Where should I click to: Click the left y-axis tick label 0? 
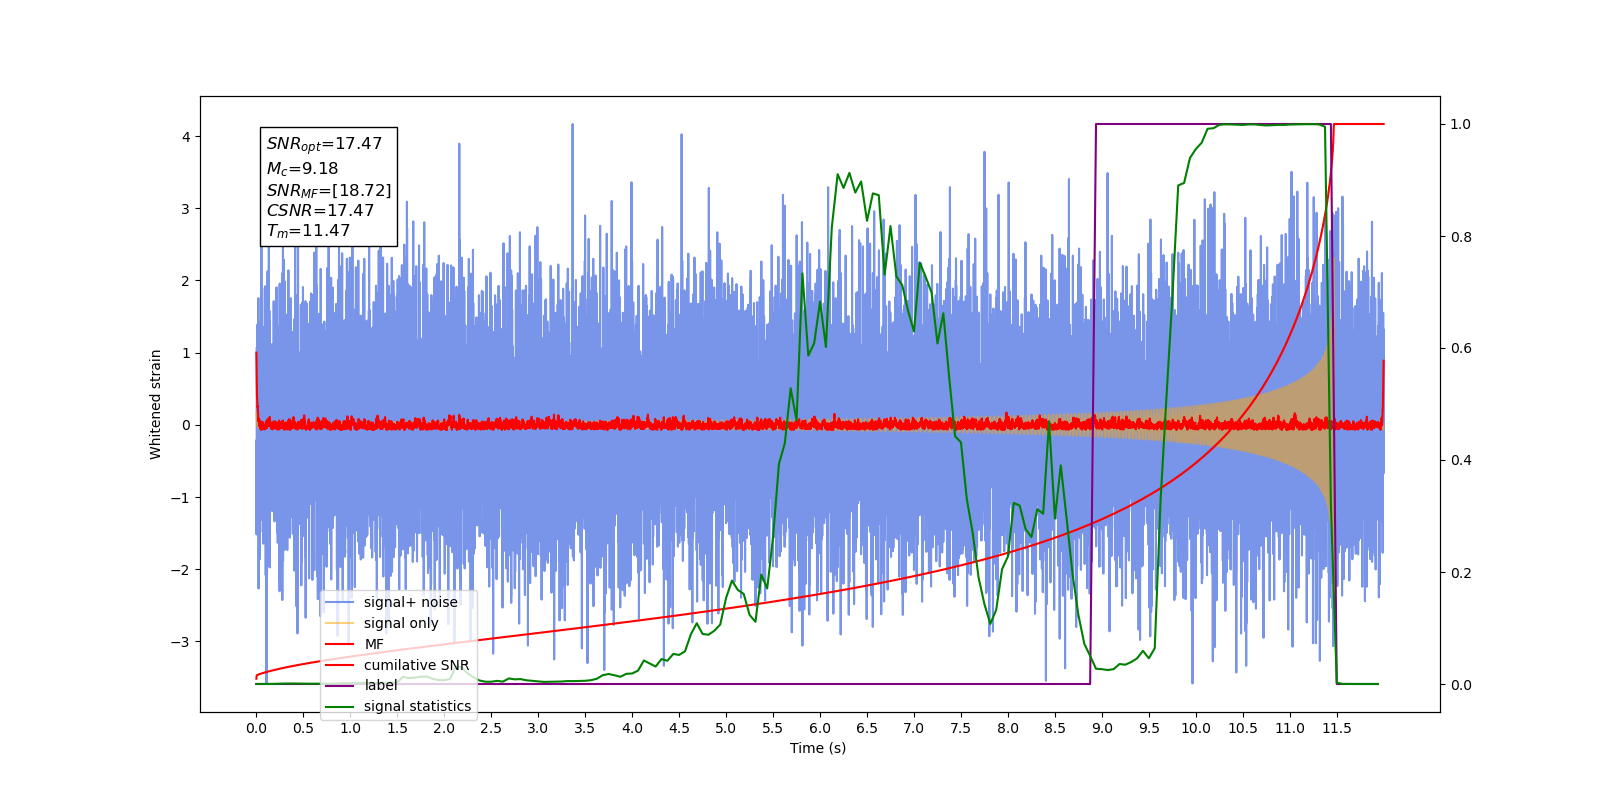pos(186,425)
